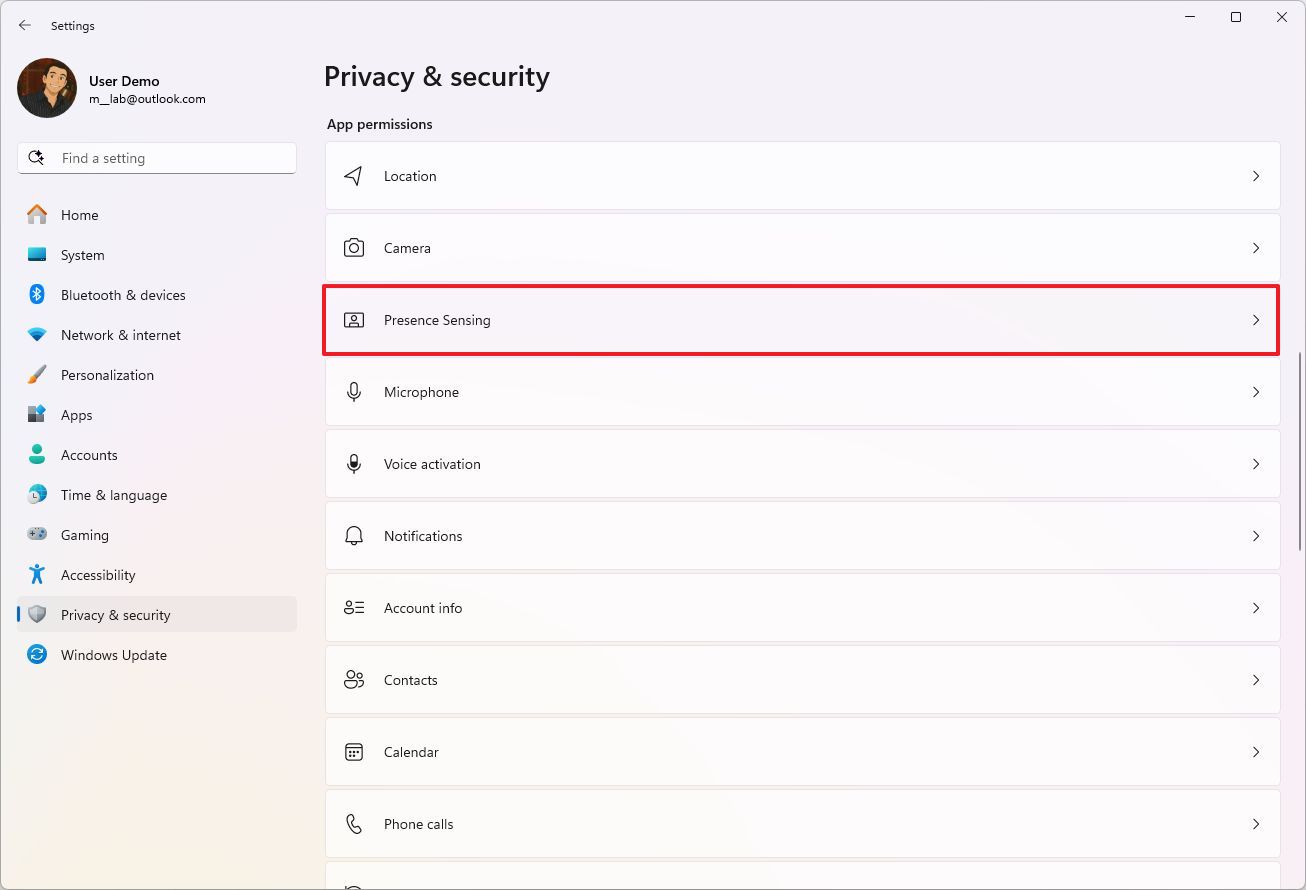Click the Location arrow icon
This screenshot has width=1306, height=890.
pyautogui.click(x=353, y=176)
